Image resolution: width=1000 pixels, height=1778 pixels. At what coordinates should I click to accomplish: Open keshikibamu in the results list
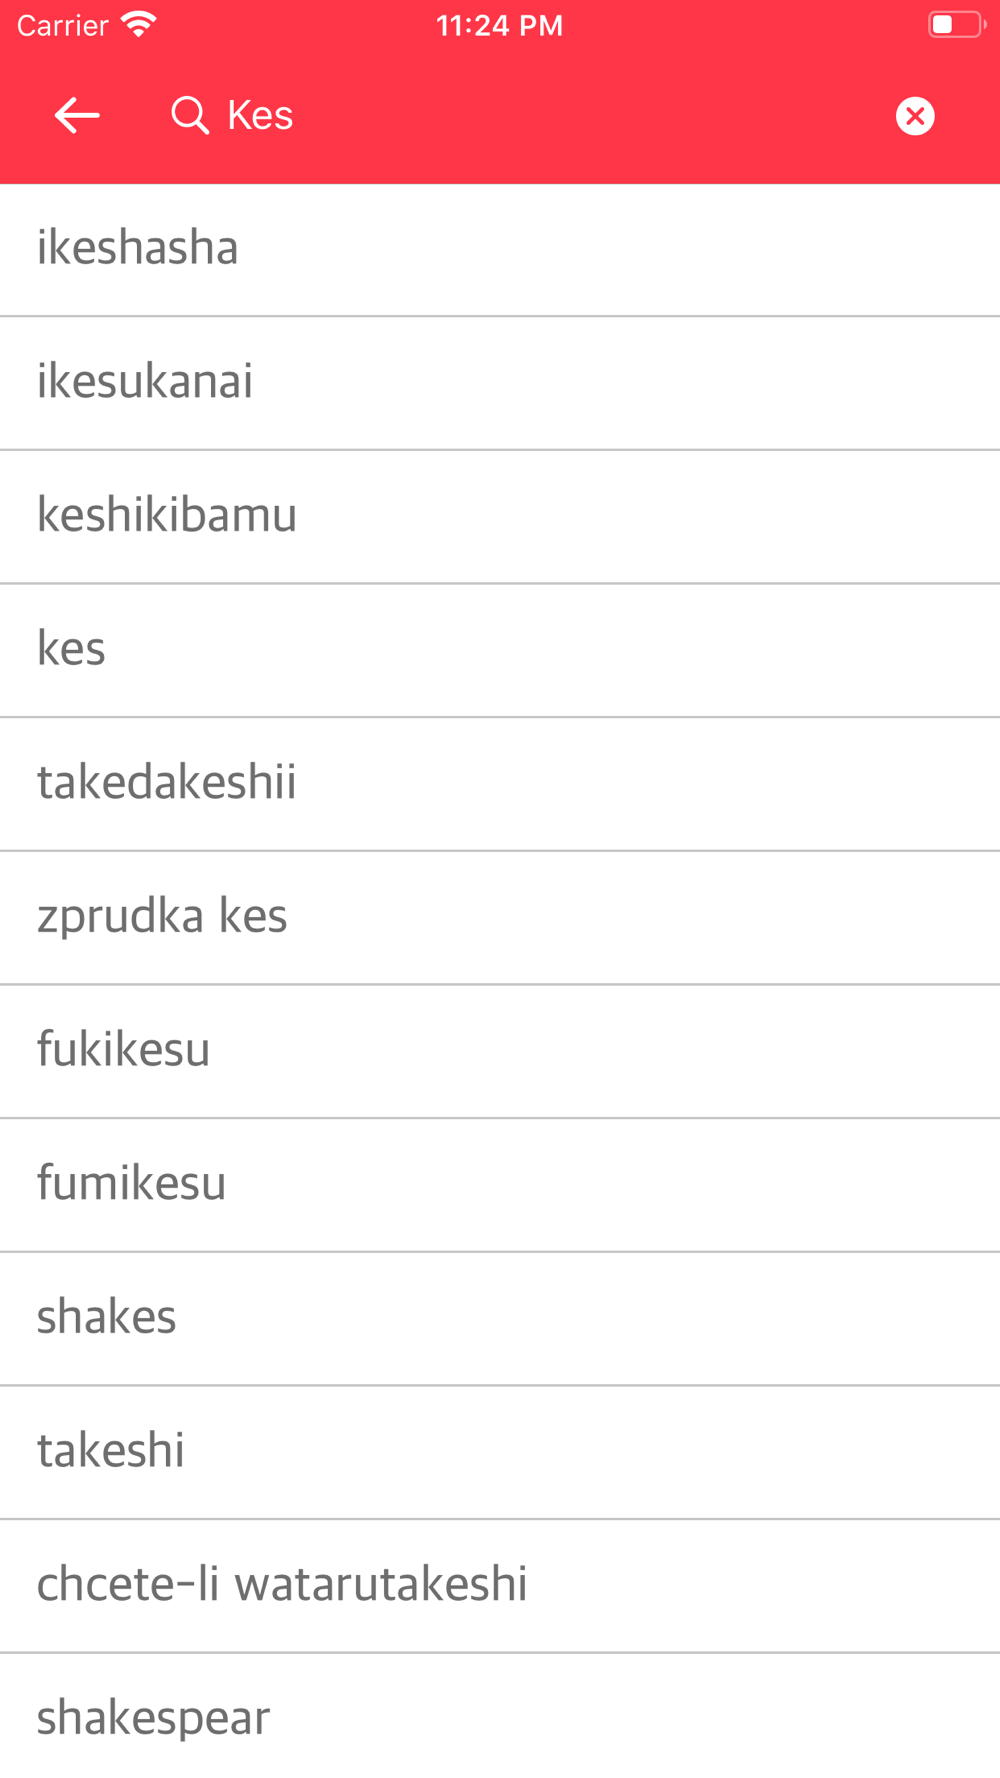[500, 517]
